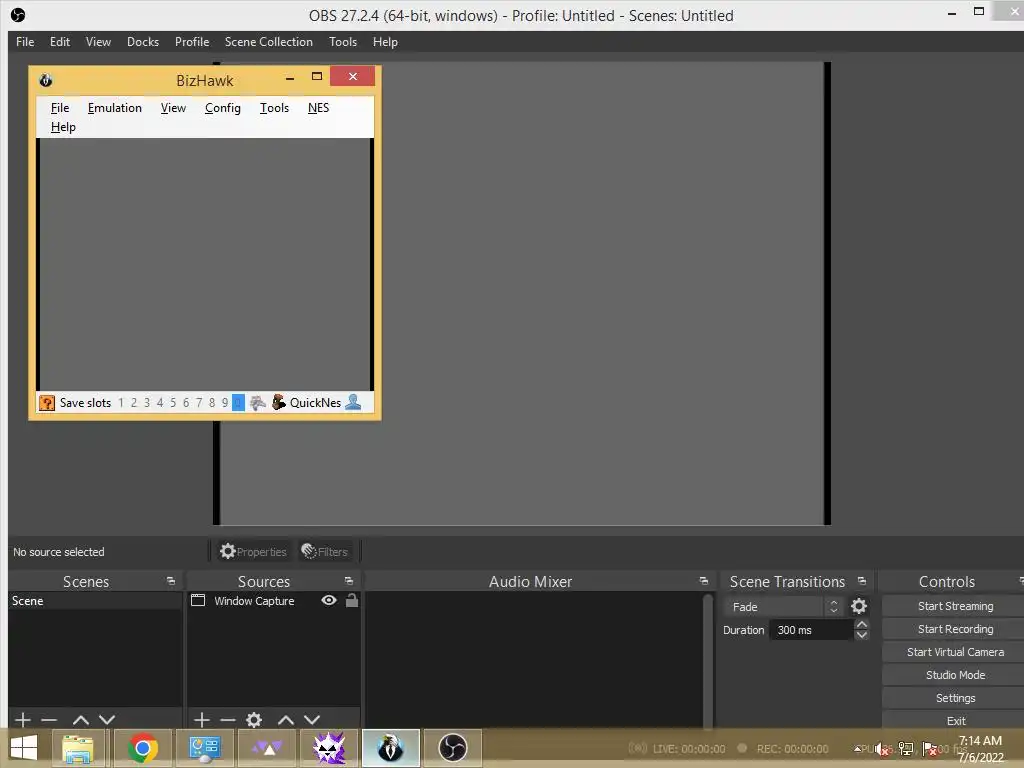Select the Scene entry in Scenes list

95,601
